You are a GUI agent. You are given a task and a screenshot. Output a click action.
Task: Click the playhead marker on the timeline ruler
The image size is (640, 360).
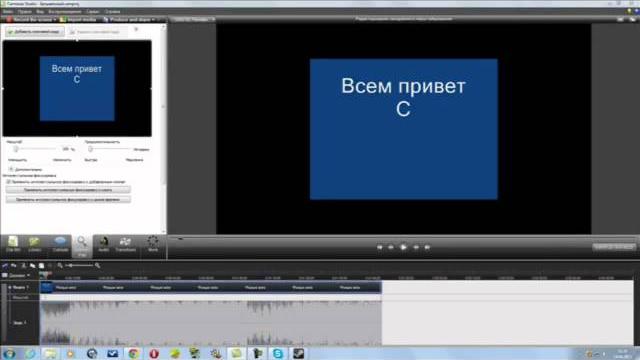[x=45, y=275]
